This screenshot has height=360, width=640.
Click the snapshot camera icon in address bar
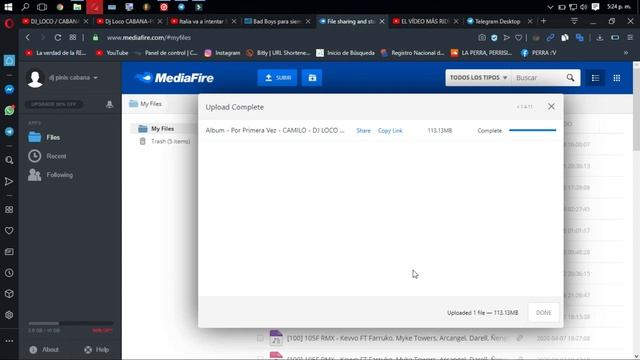tap(482, 38)
